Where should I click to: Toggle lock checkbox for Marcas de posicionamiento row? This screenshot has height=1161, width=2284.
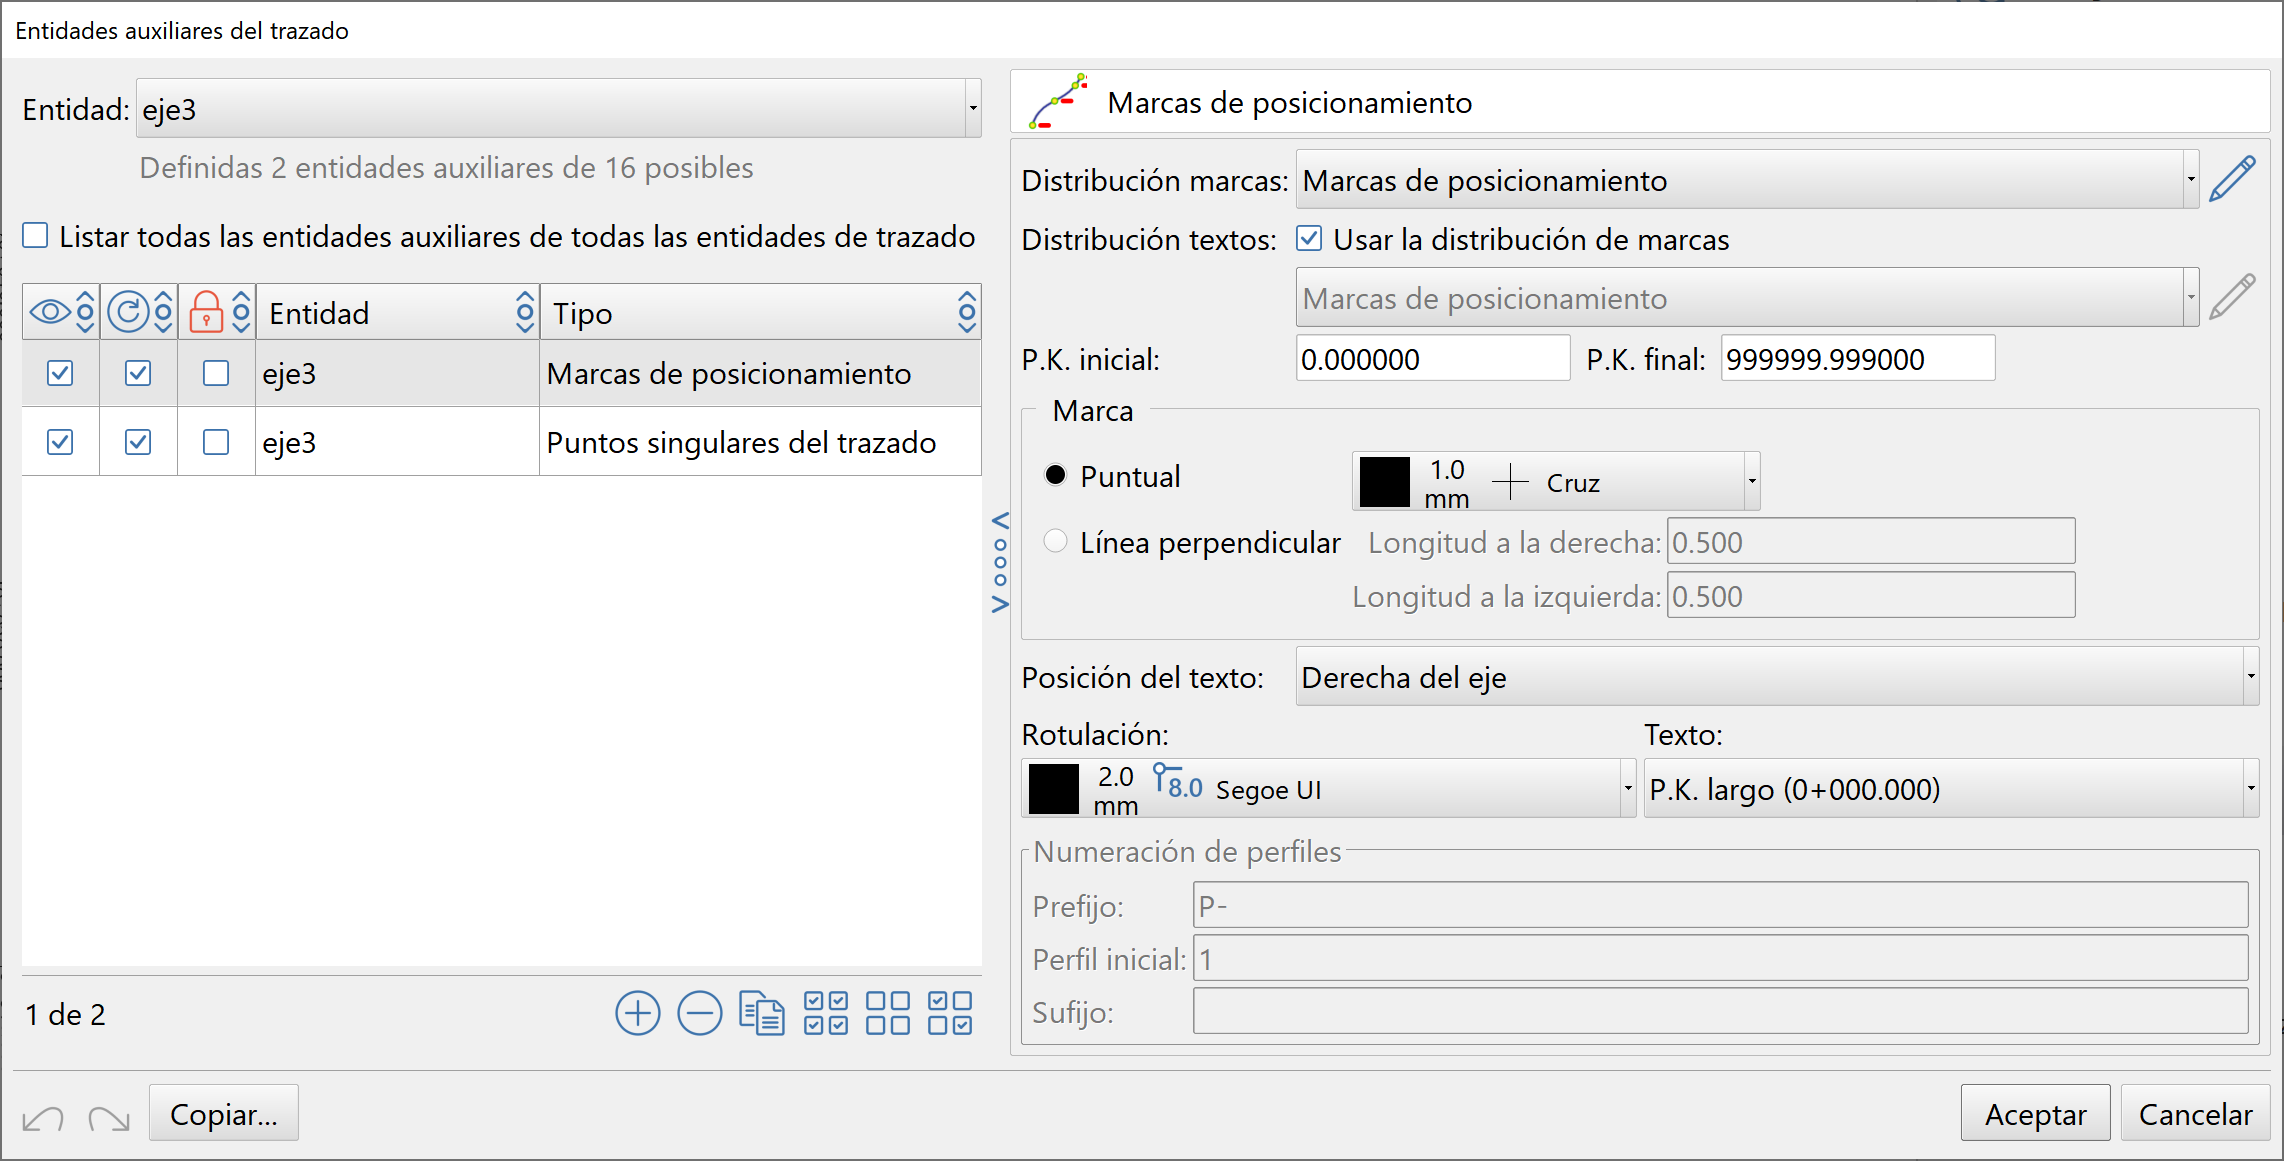pos(216,373)
